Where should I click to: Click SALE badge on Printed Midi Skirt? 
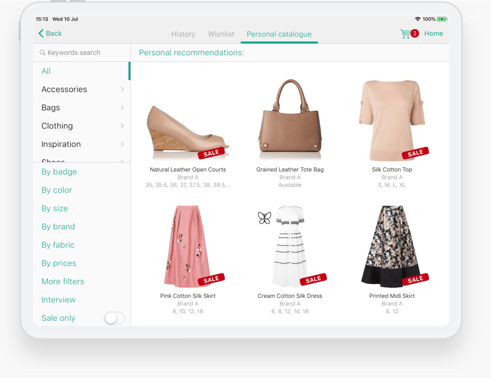(415, 279)
